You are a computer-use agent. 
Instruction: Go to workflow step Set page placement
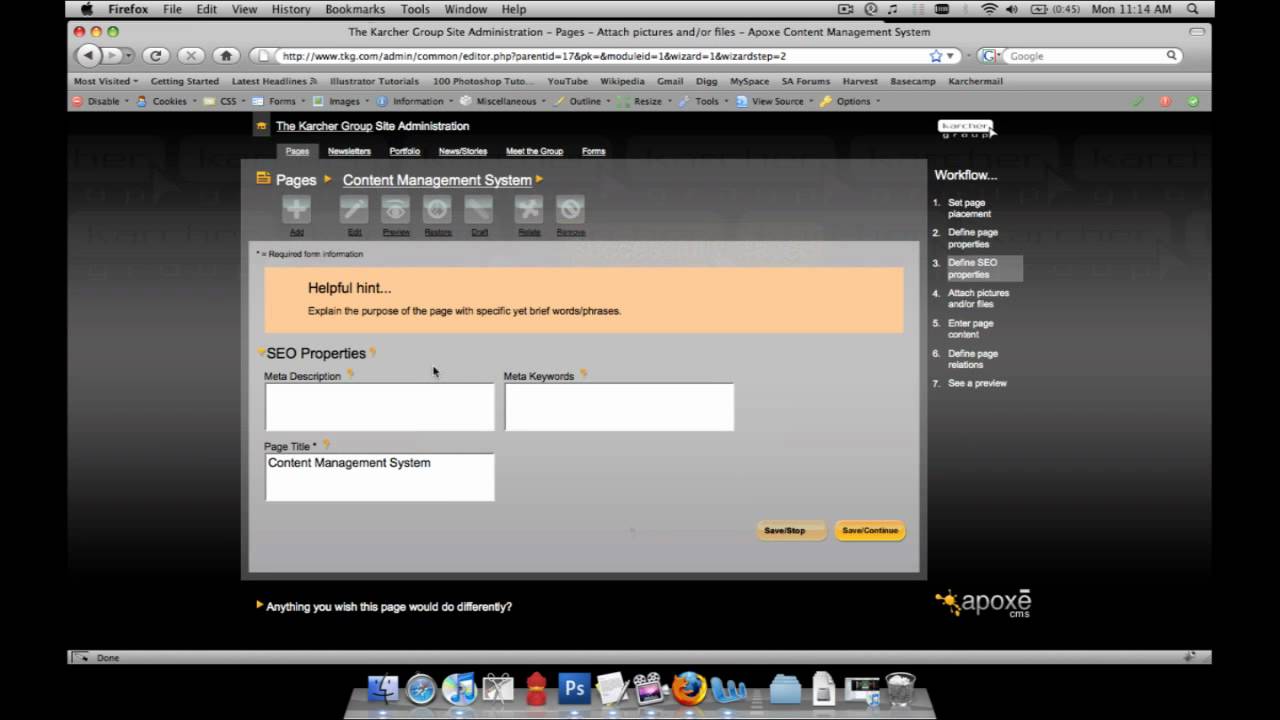969,208
